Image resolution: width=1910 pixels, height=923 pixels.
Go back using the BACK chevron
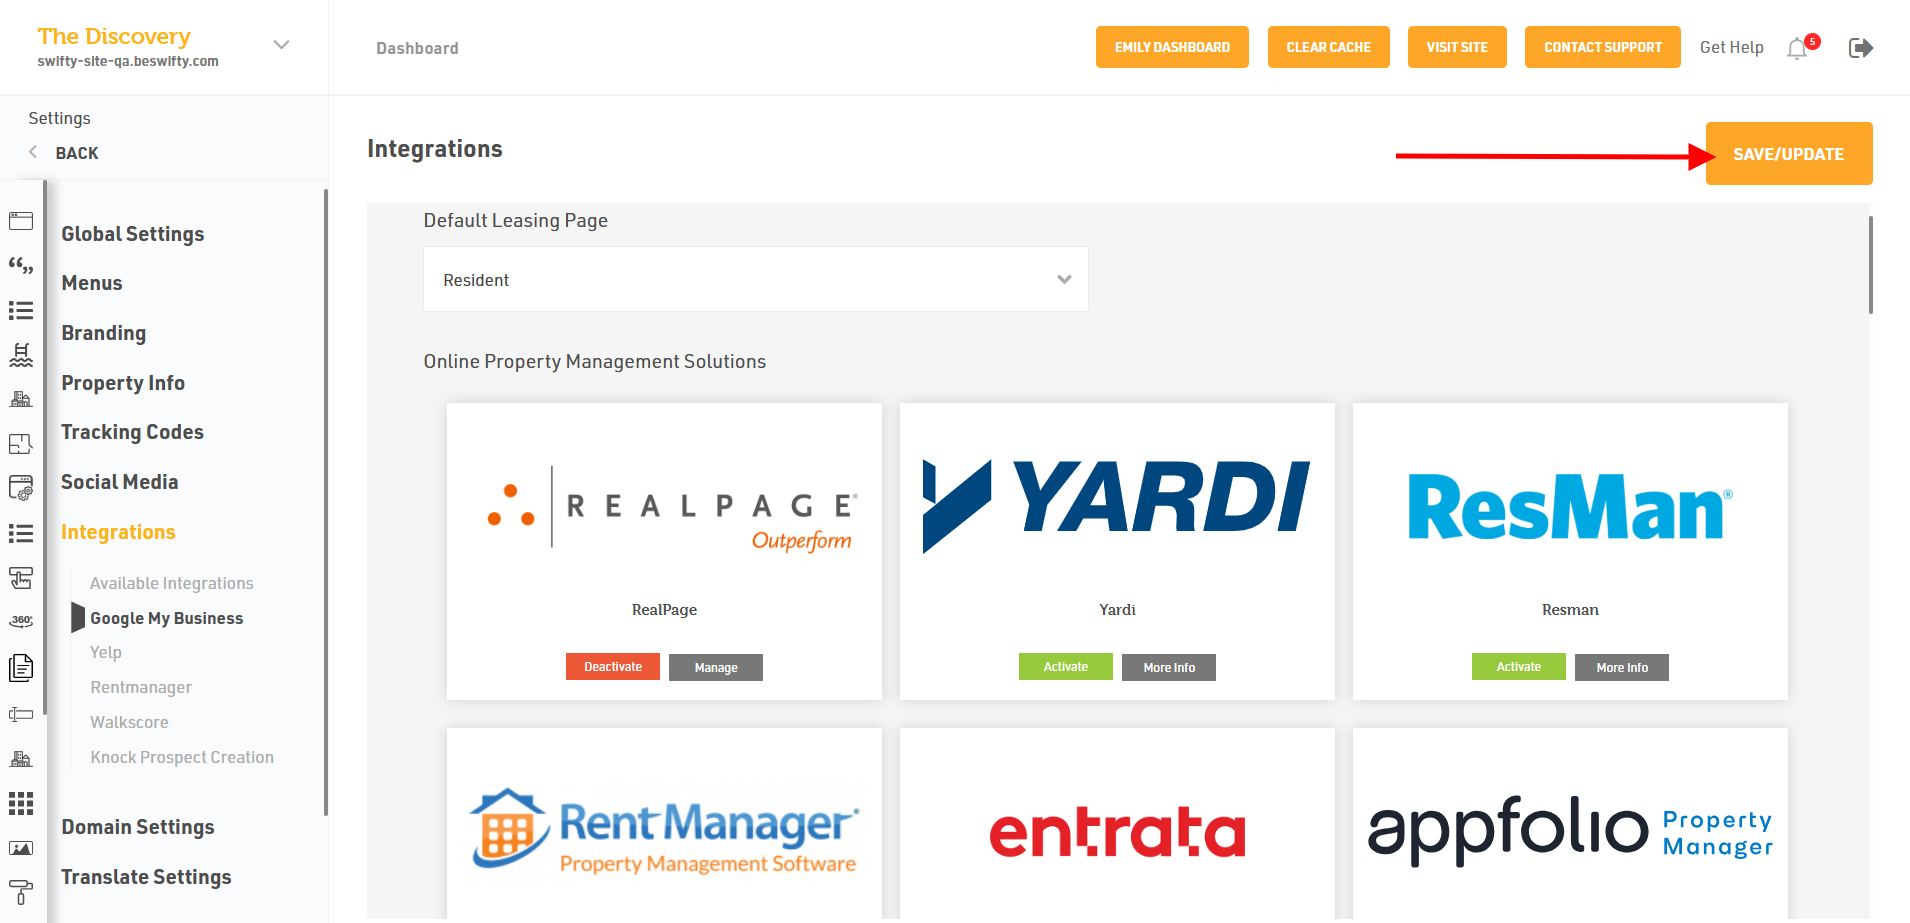click(33, 152)
